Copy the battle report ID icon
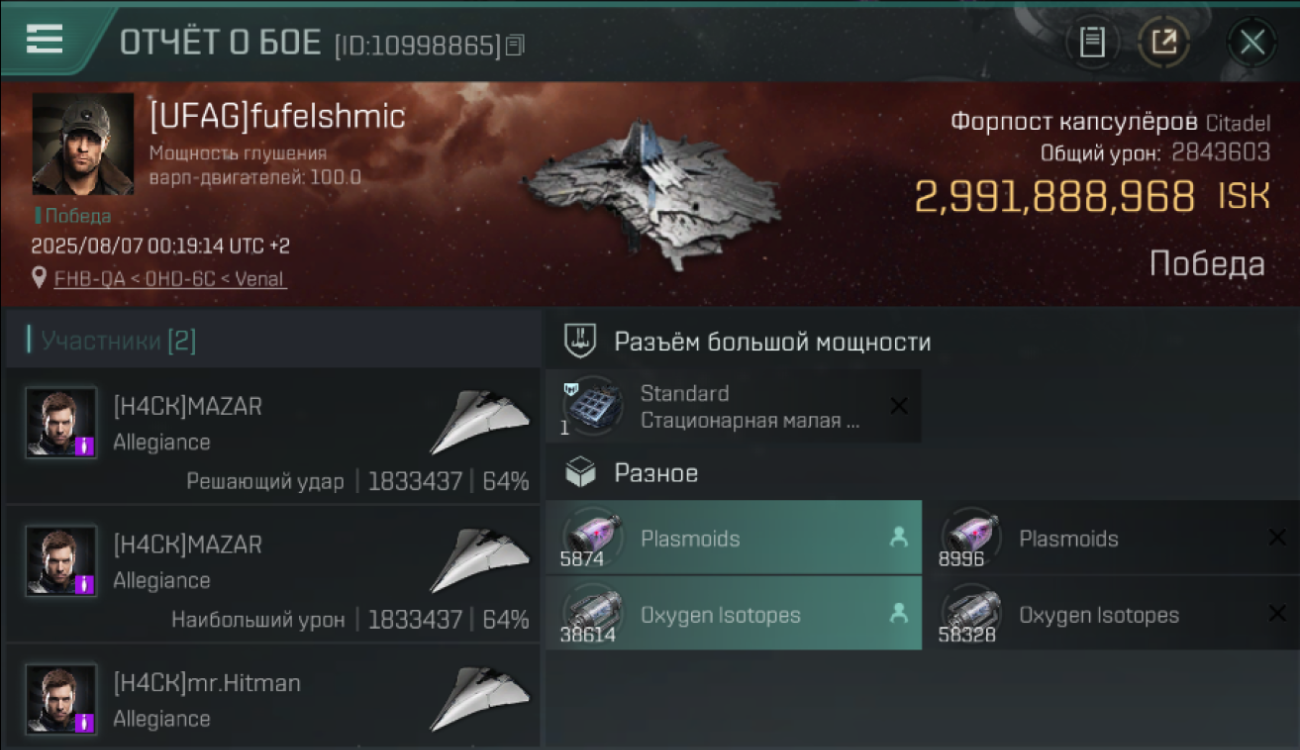Viewport: 1300px width, 750px height. pos(515,45)
